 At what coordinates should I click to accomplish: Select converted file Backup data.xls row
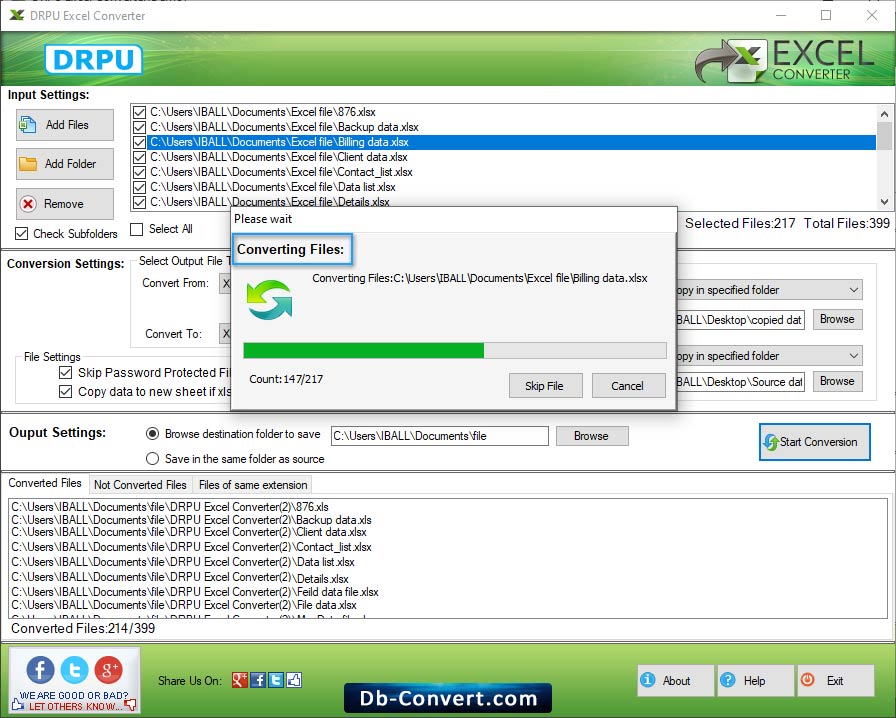tap(191, 520)
